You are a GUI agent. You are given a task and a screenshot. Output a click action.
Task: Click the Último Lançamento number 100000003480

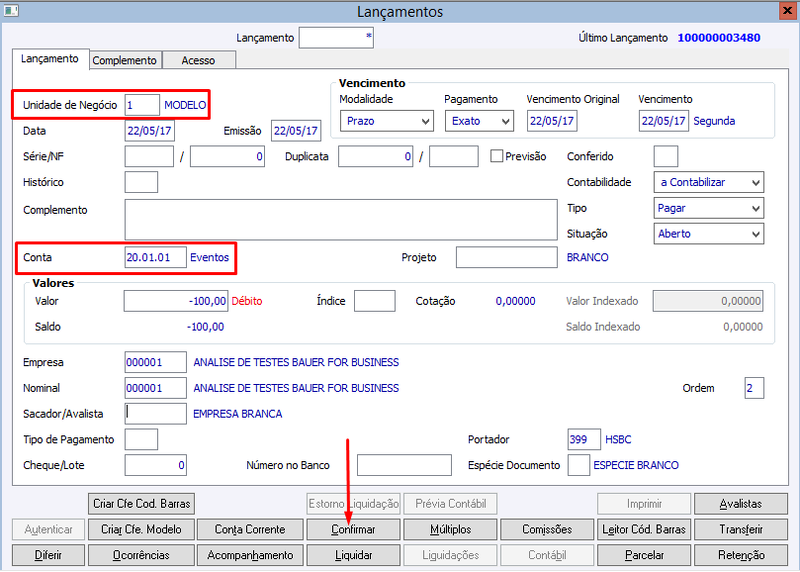(719, 38)
